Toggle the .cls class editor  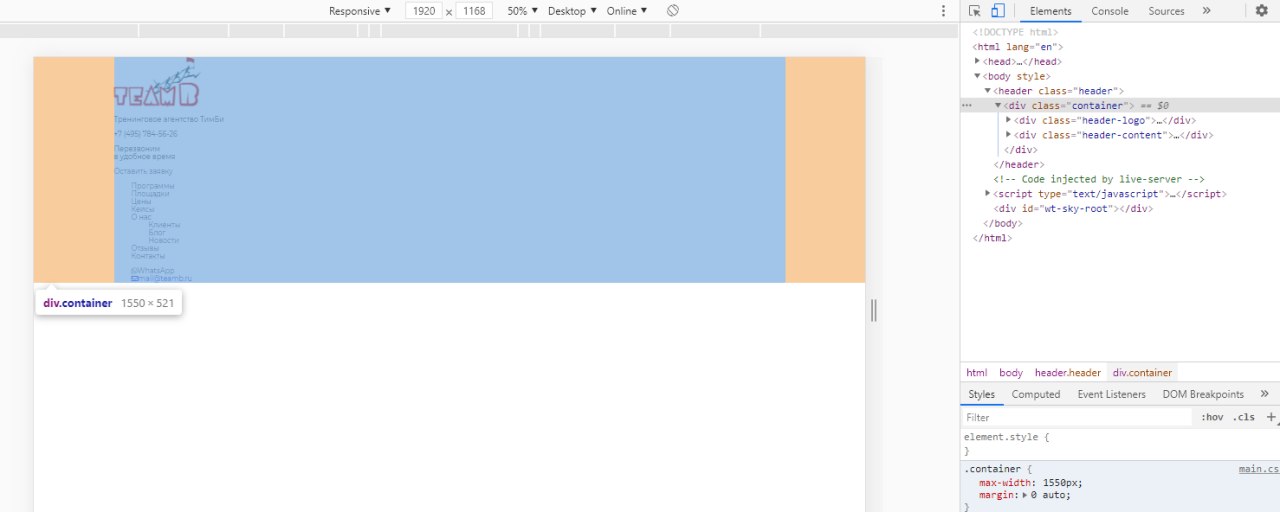click(x=1243, y=417)
